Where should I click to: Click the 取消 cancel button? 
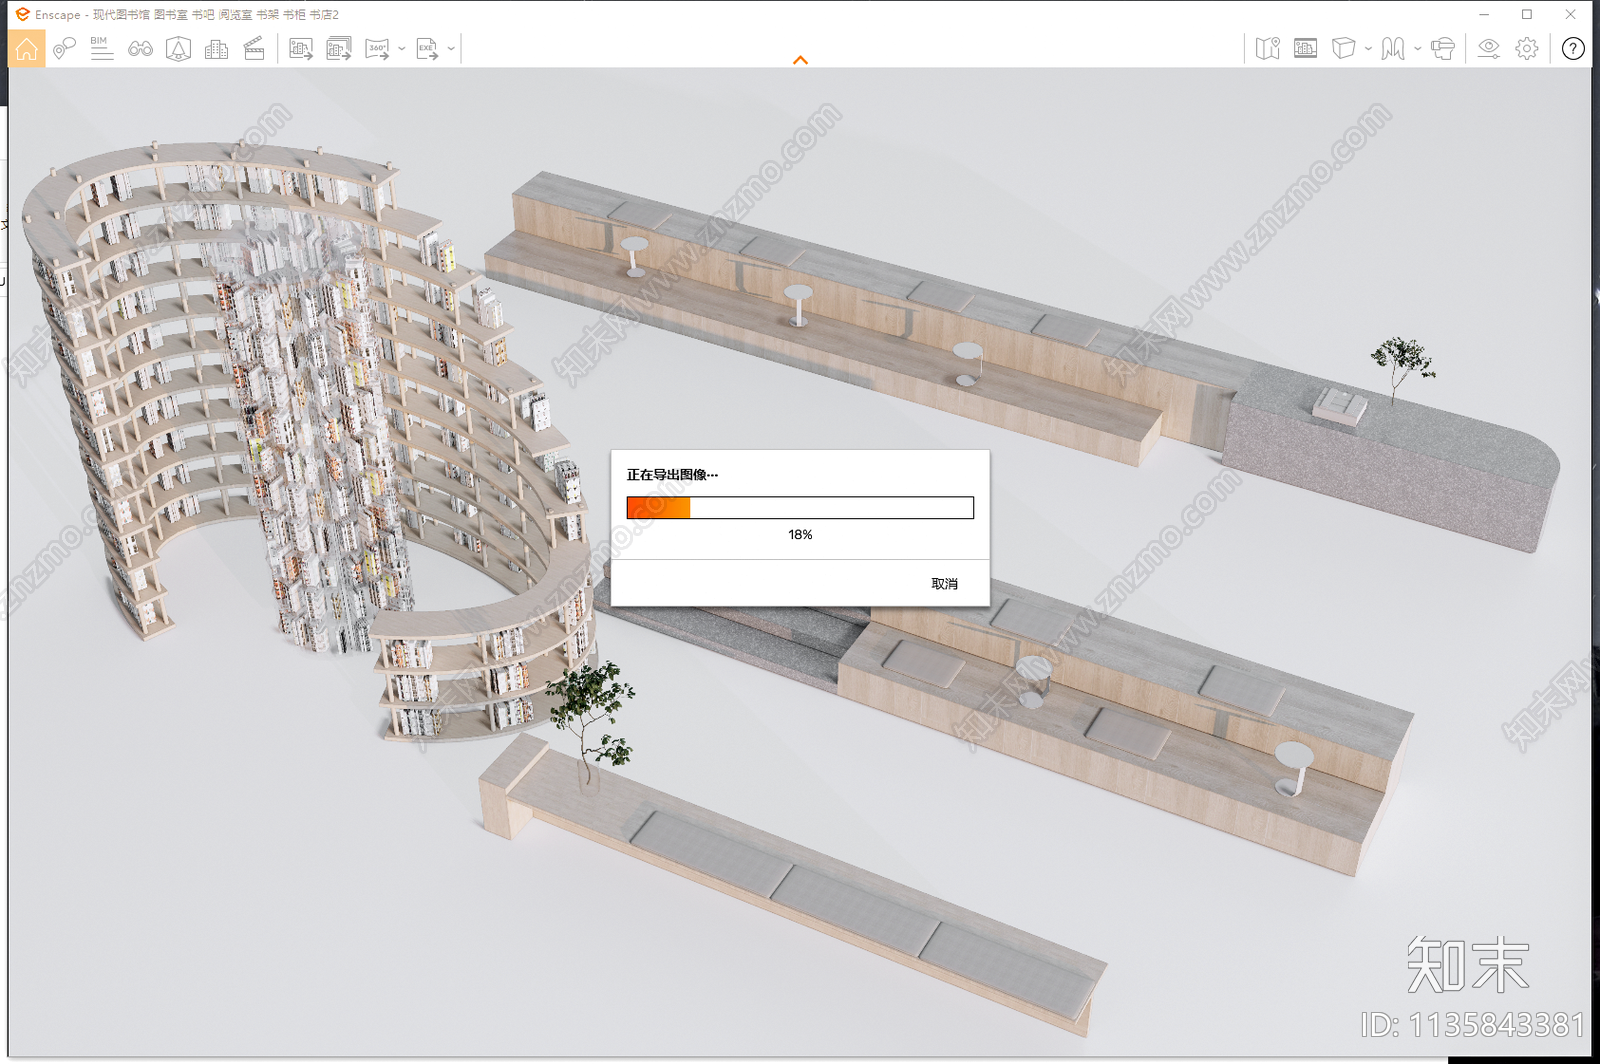(945, 584)
